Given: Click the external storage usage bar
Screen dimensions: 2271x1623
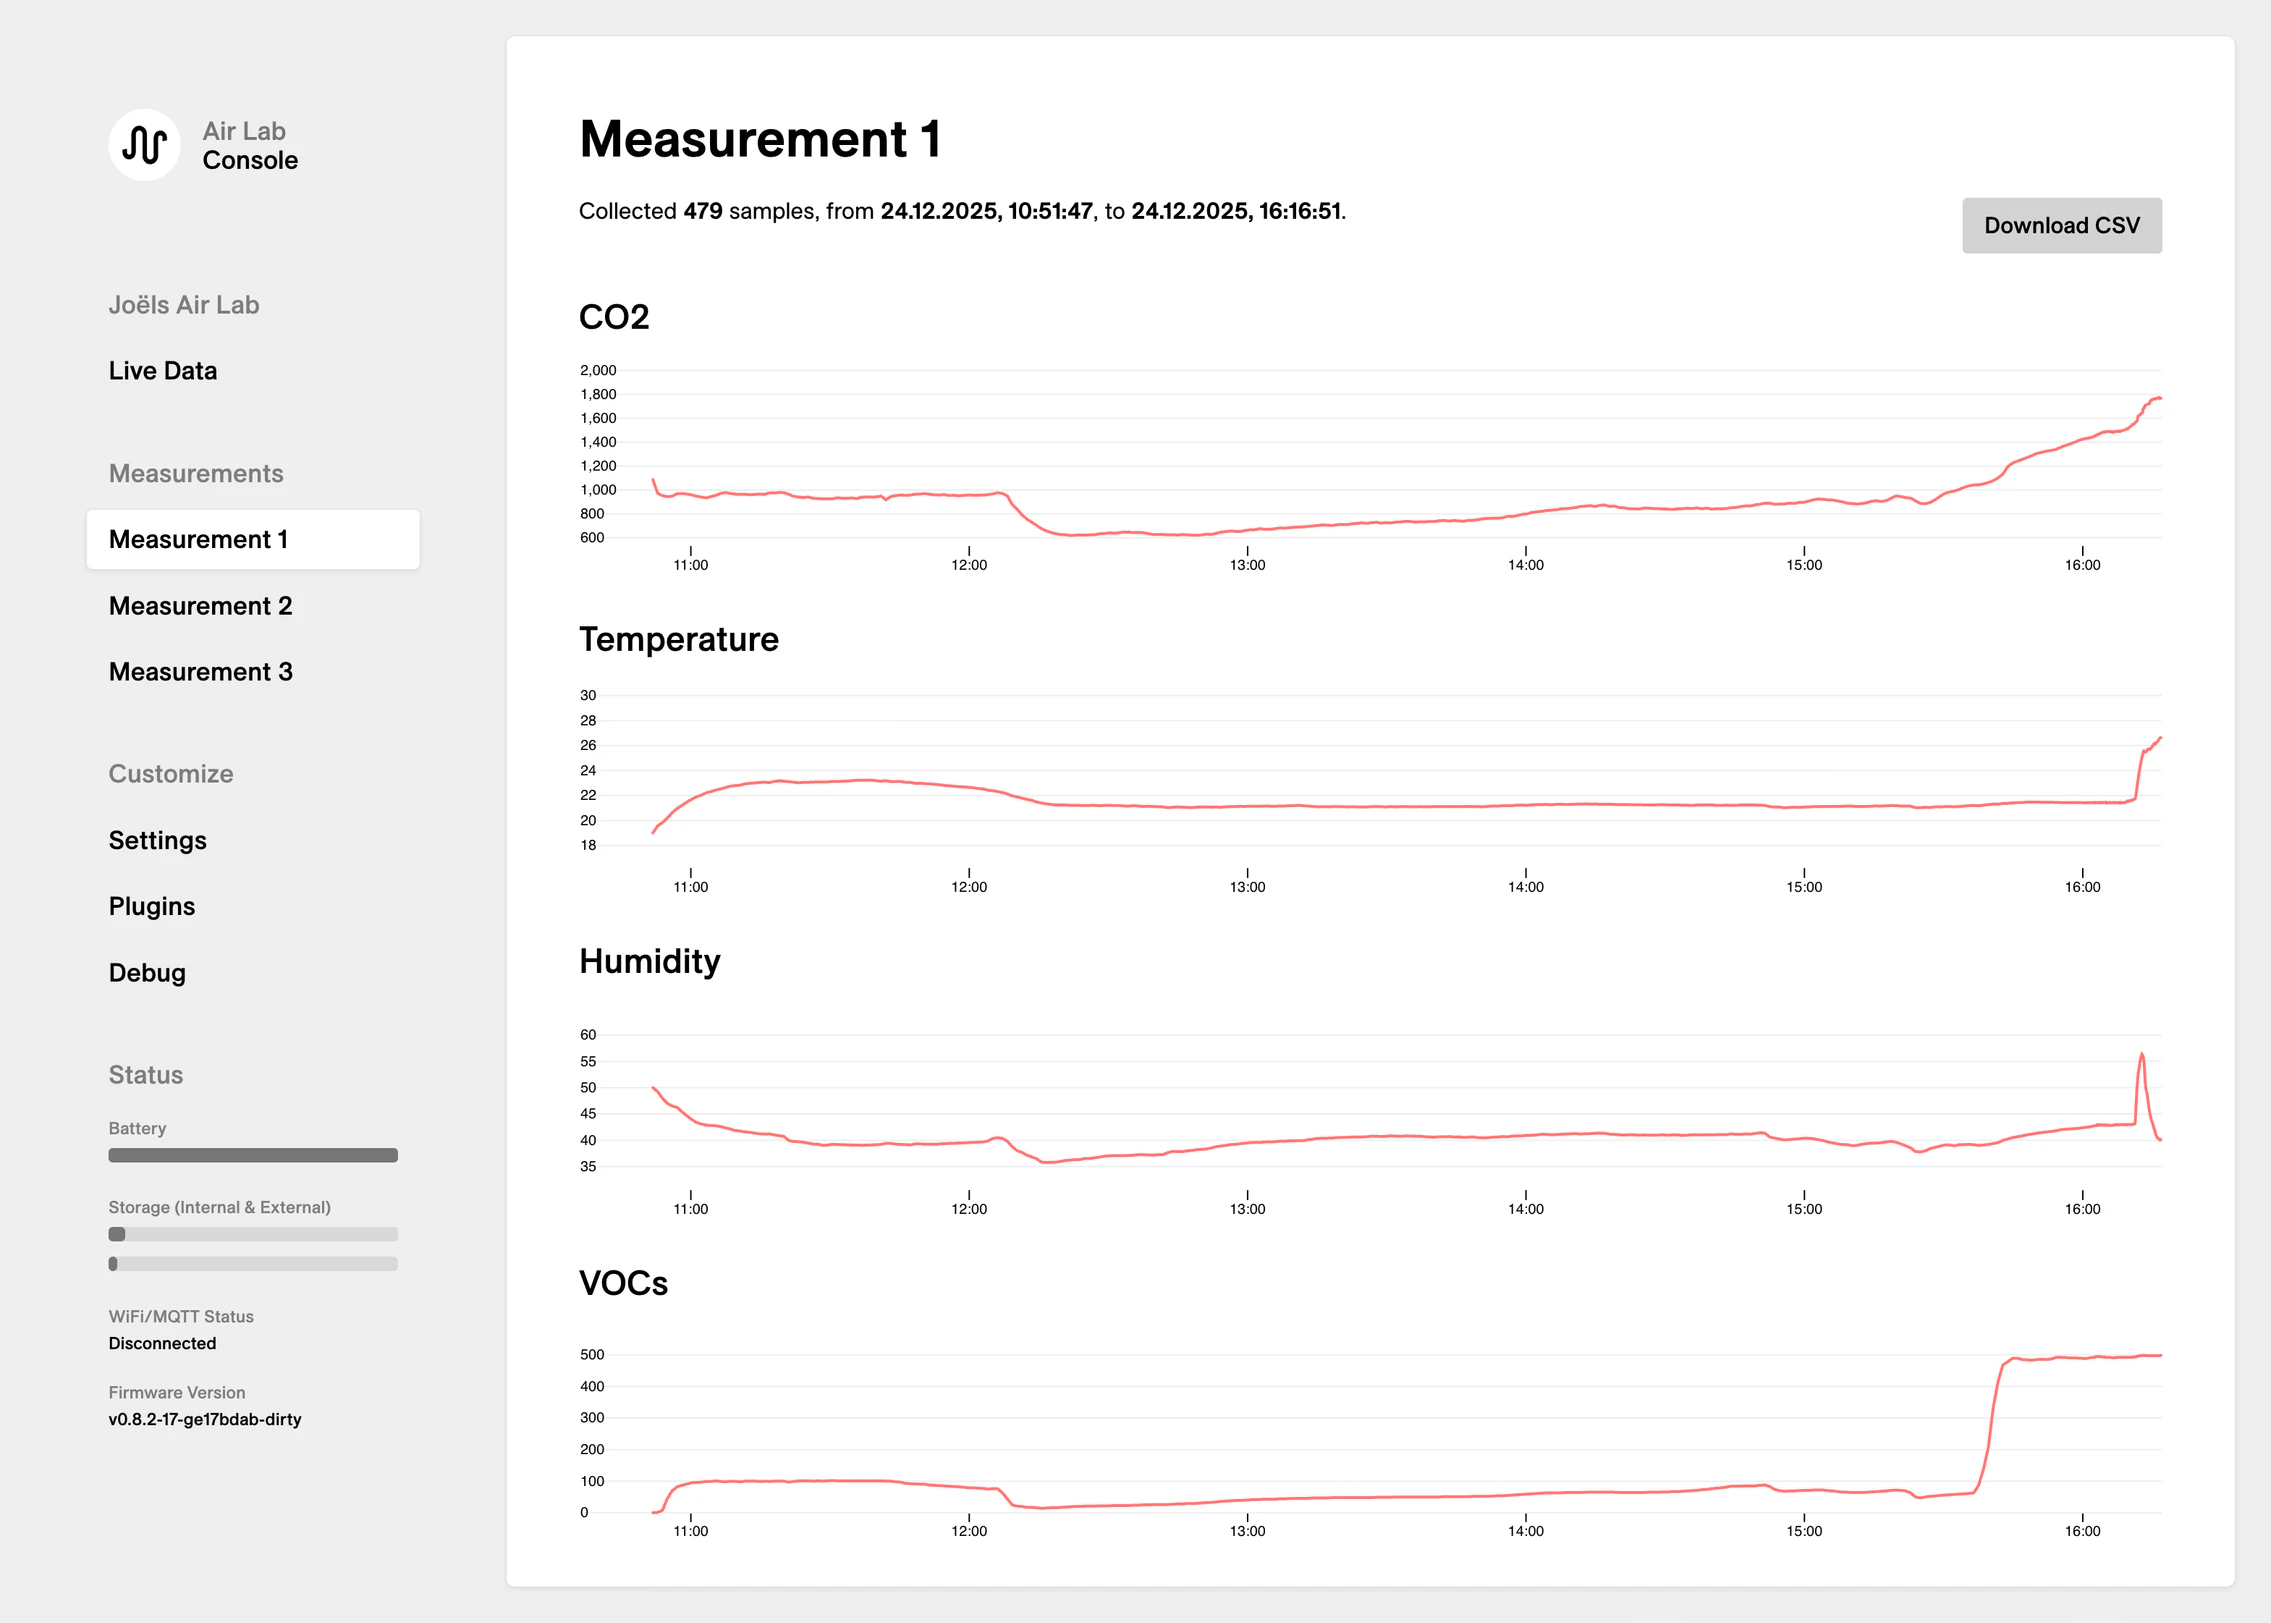Looking at the screenshot, I should 253,1263.
